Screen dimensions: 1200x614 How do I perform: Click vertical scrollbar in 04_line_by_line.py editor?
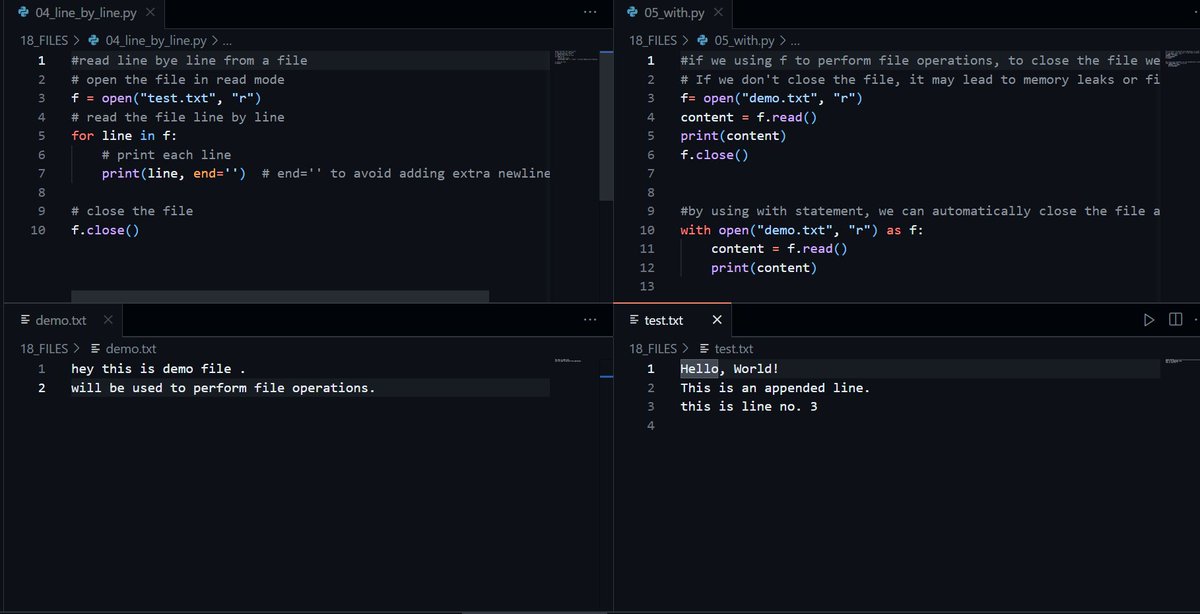[x=606, y=125]
